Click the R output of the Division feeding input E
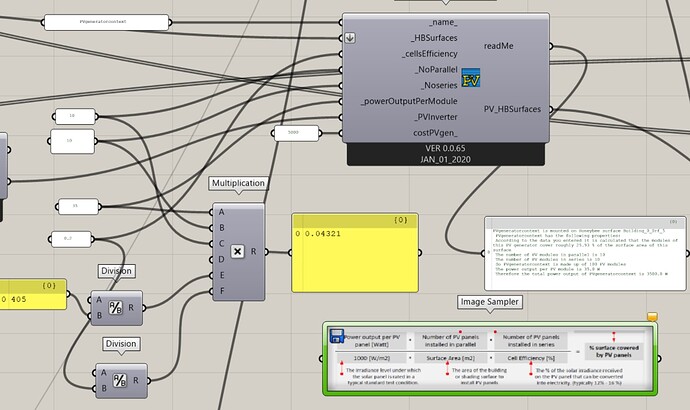 [x=131, y=308]
